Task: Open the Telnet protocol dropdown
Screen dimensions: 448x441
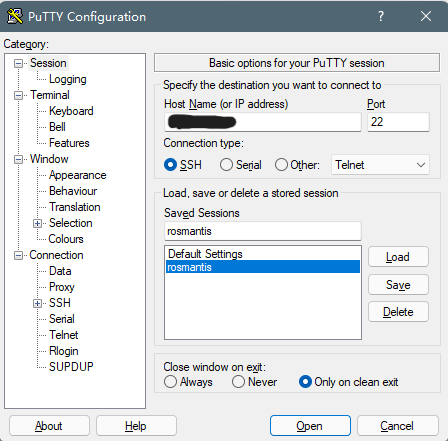Action: click(380, 165)
